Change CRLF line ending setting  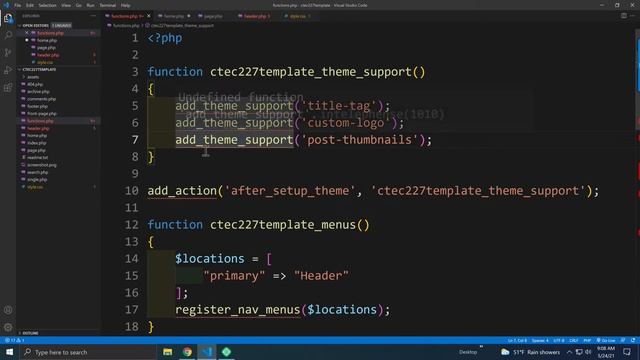click(x=573, y=340)
